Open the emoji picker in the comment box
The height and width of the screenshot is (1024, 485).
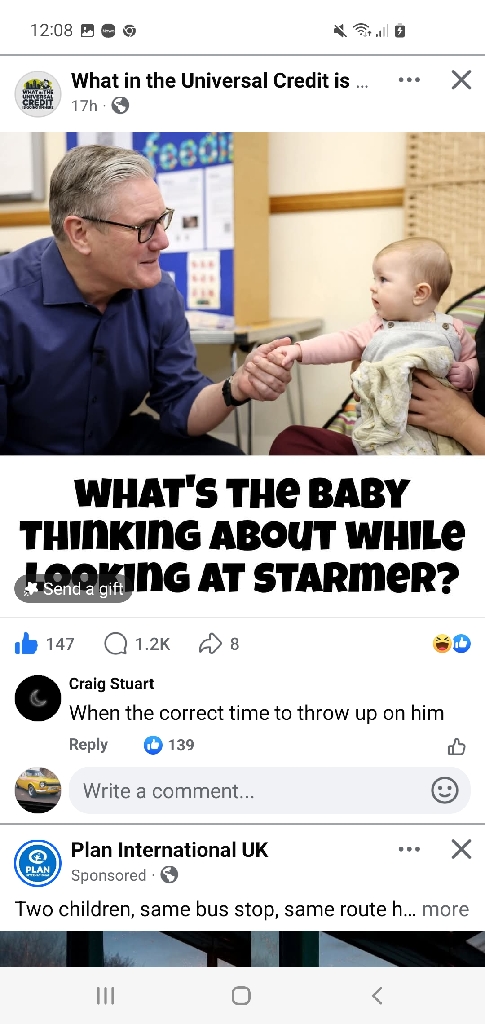tap(445, 791)
